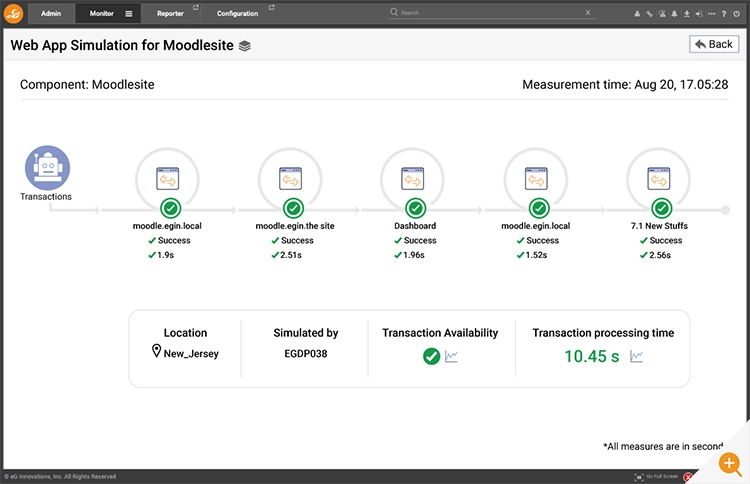
Task: Clear the search box with the X
Action: click(588, 12)
